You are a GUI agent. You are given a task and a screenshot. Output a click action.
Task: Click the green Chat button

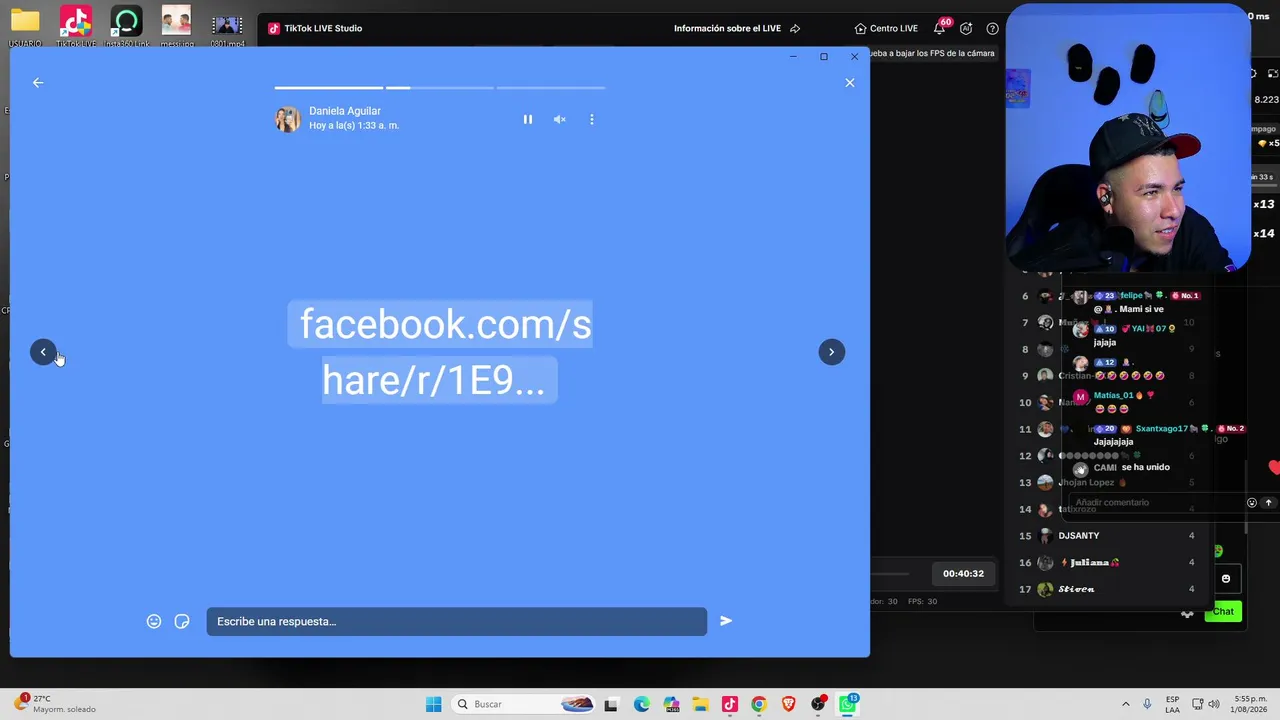coord(1223,611)
